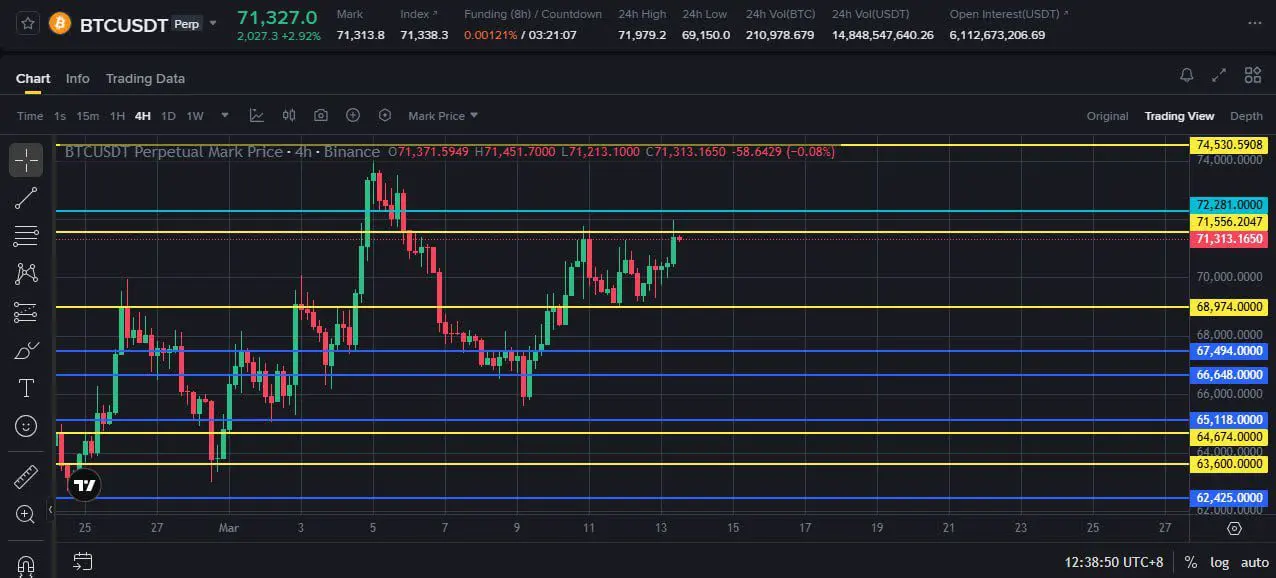
Task: Select the horizontal lines Fibonacci tool
Action: (26, 236)
